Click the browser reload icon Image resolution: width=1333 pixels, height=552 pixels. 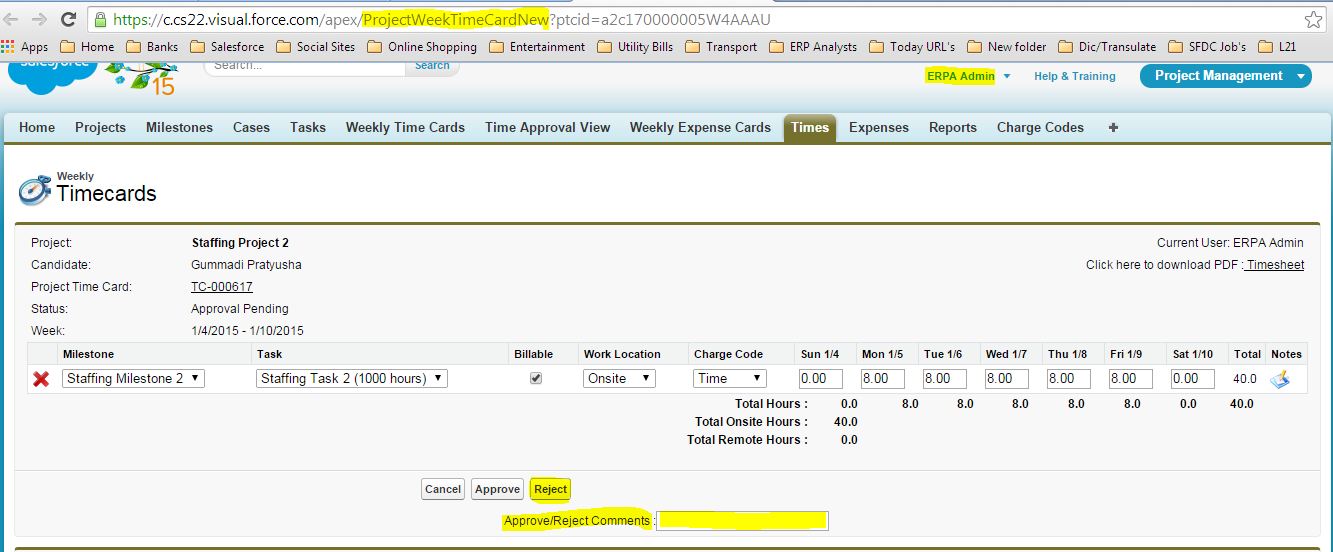point(69,19)
